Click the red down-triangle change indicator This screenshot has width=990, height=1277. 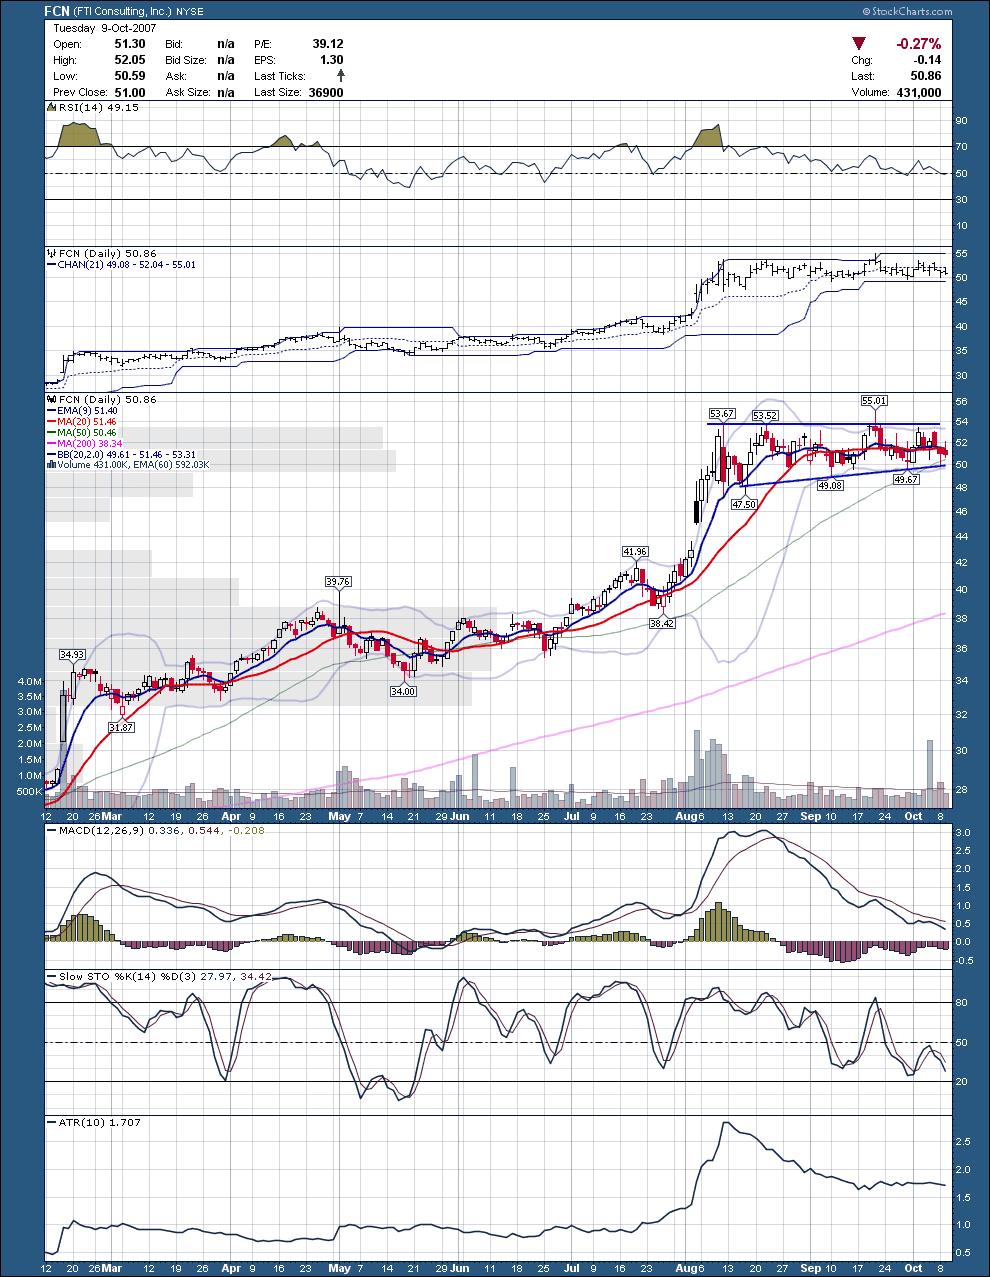pyautogui.click(x=859, y=44)
